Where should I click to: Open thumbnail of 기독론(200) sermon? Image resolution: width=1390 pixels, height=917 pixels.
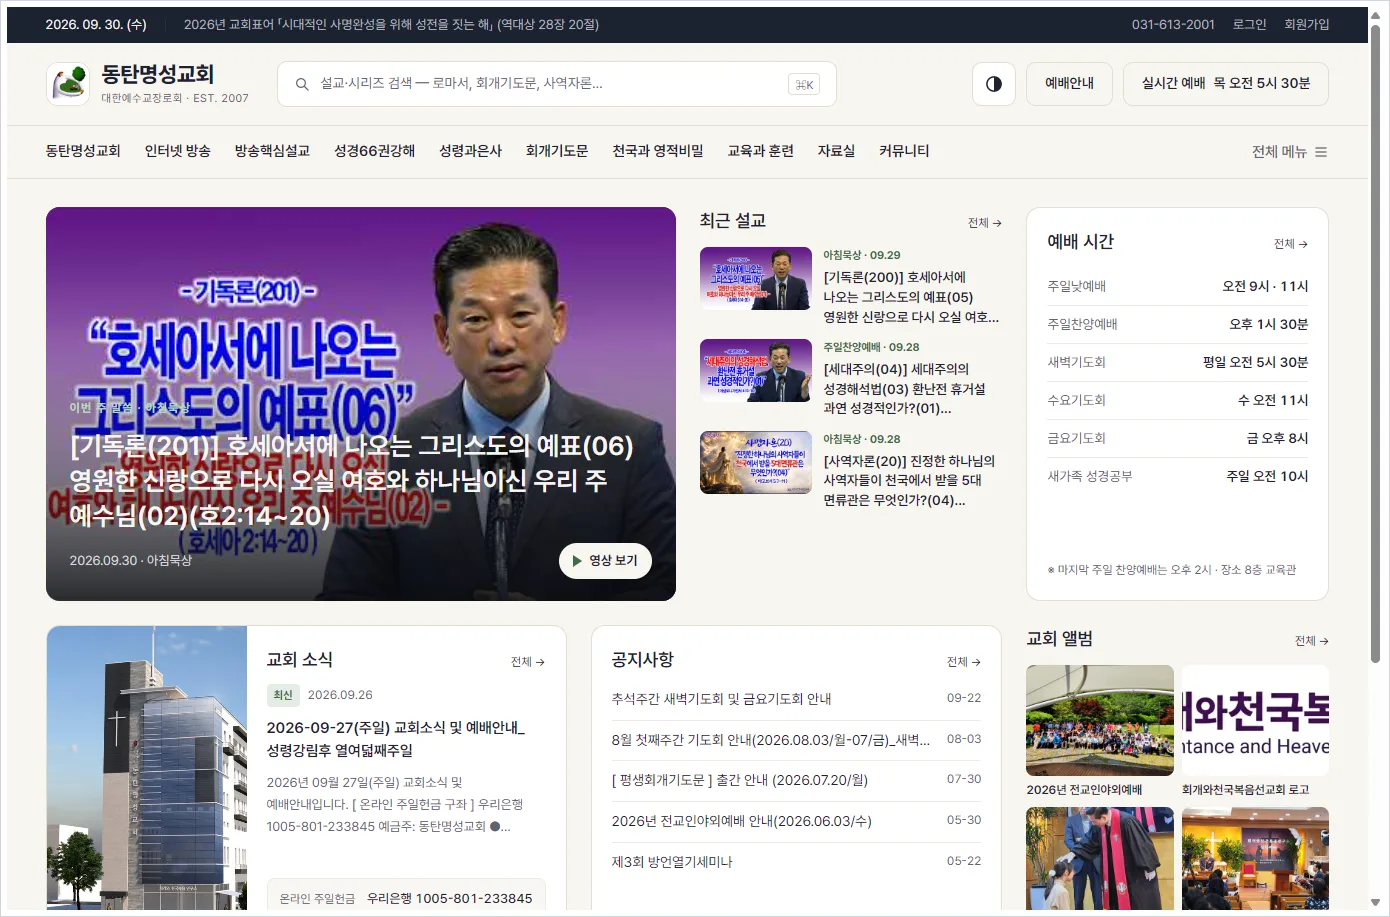[x=756, y=278]
